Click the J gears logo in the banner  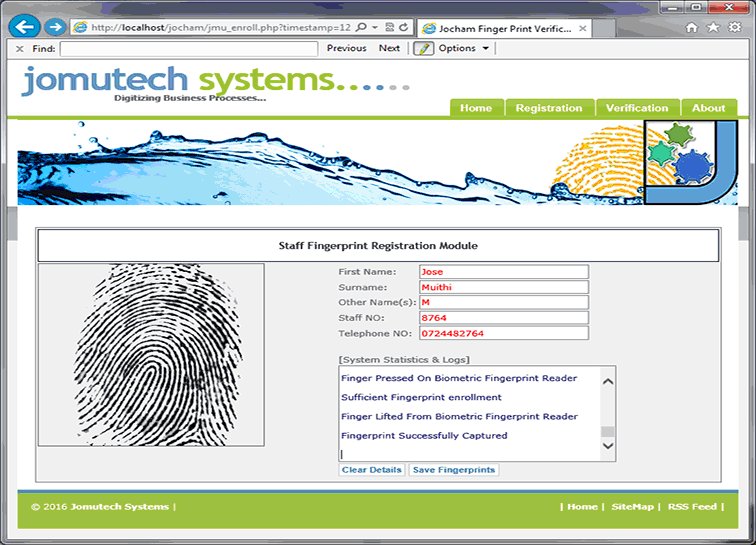[690, 162]
